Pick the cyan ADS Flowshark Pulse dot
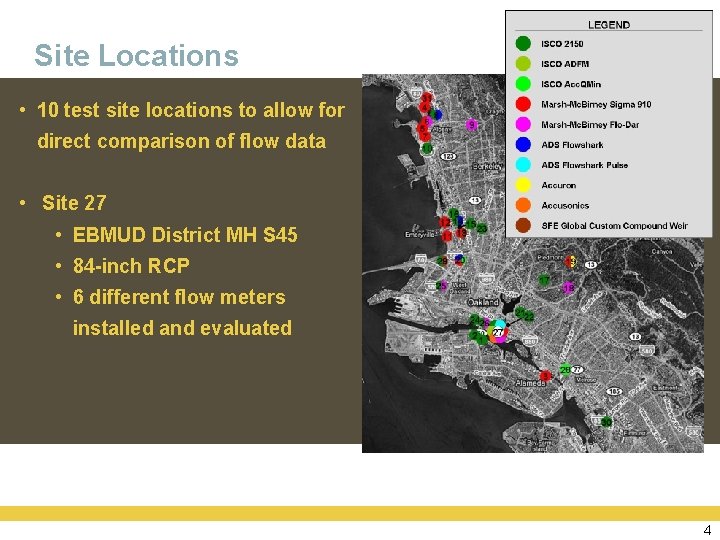Viewport: 720px width, 540px height. tap(523, 165)
